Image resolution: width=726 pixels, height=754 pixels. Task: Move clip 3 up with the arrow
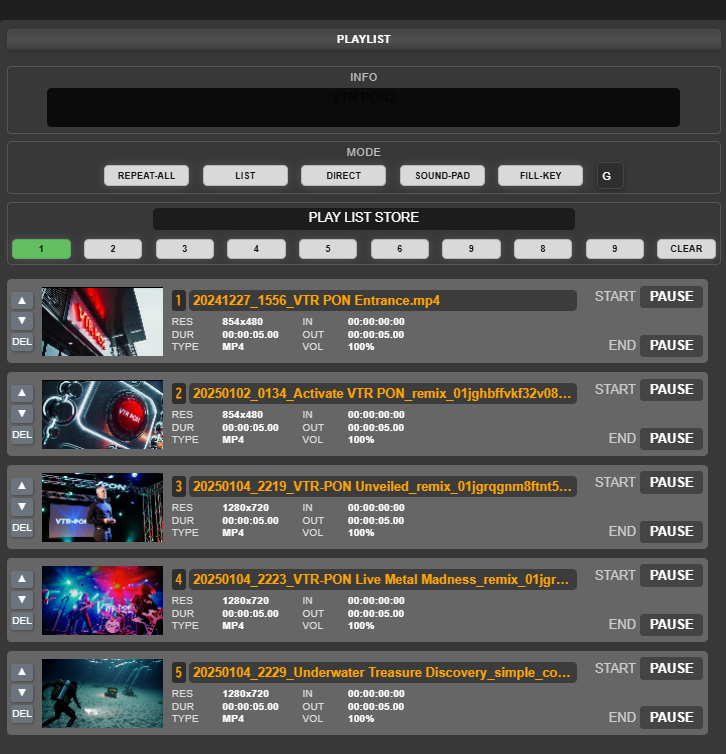click(22, 486)
